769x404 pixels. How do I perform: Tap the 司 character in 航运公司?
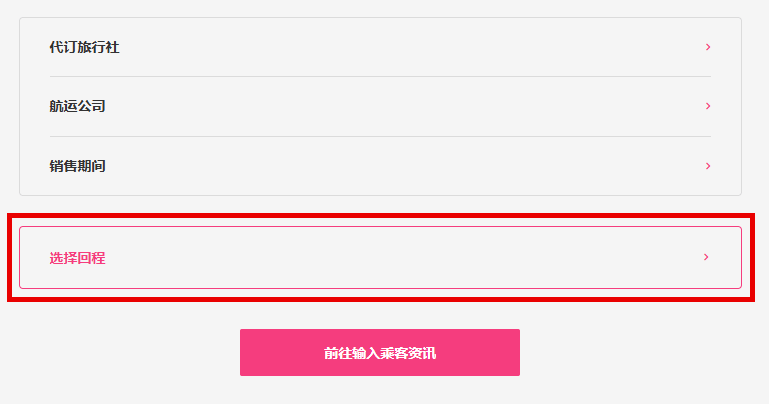point(99,106)
